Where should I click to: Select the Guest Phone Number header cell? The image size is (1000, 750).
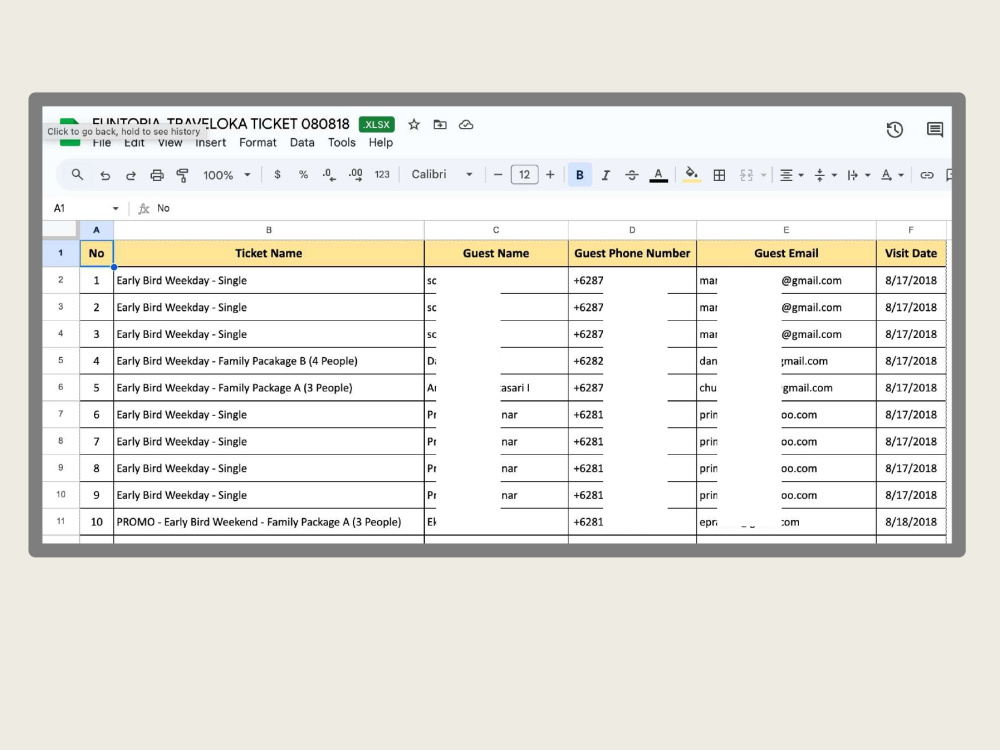[632, 253]
